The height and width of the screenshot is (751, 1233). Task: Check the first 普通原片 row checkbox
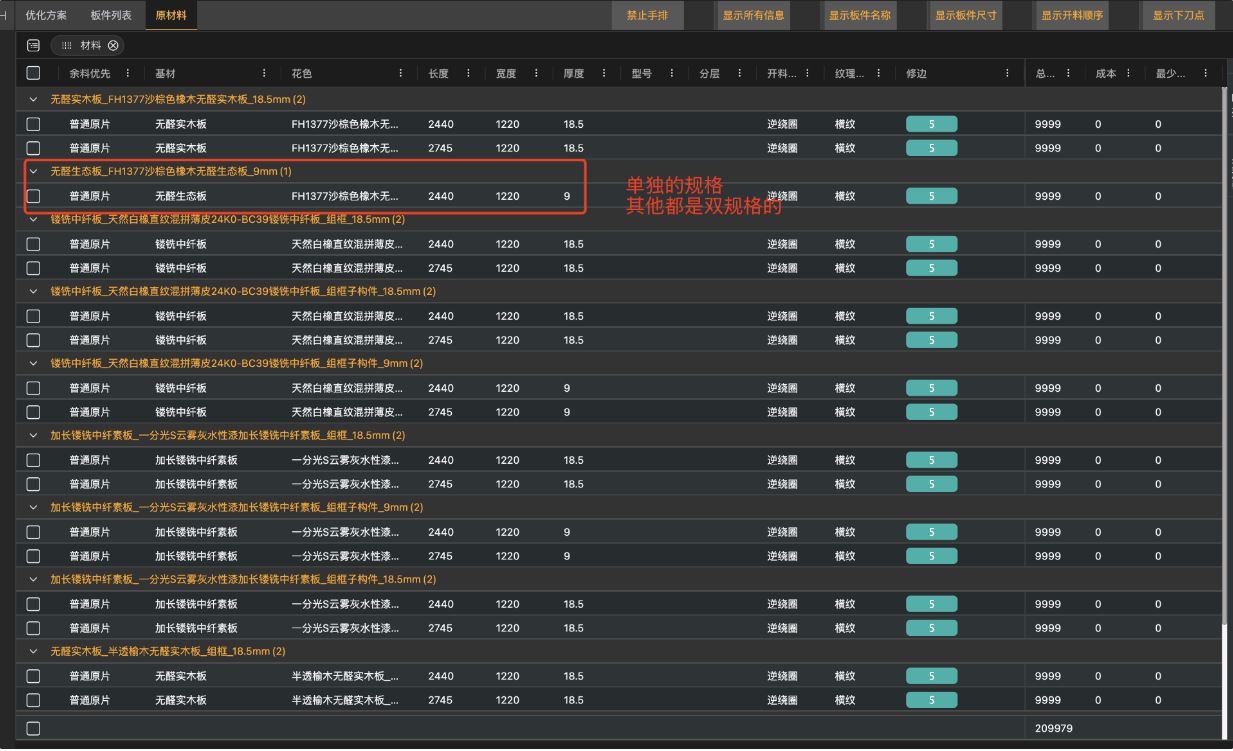[33, 124]
